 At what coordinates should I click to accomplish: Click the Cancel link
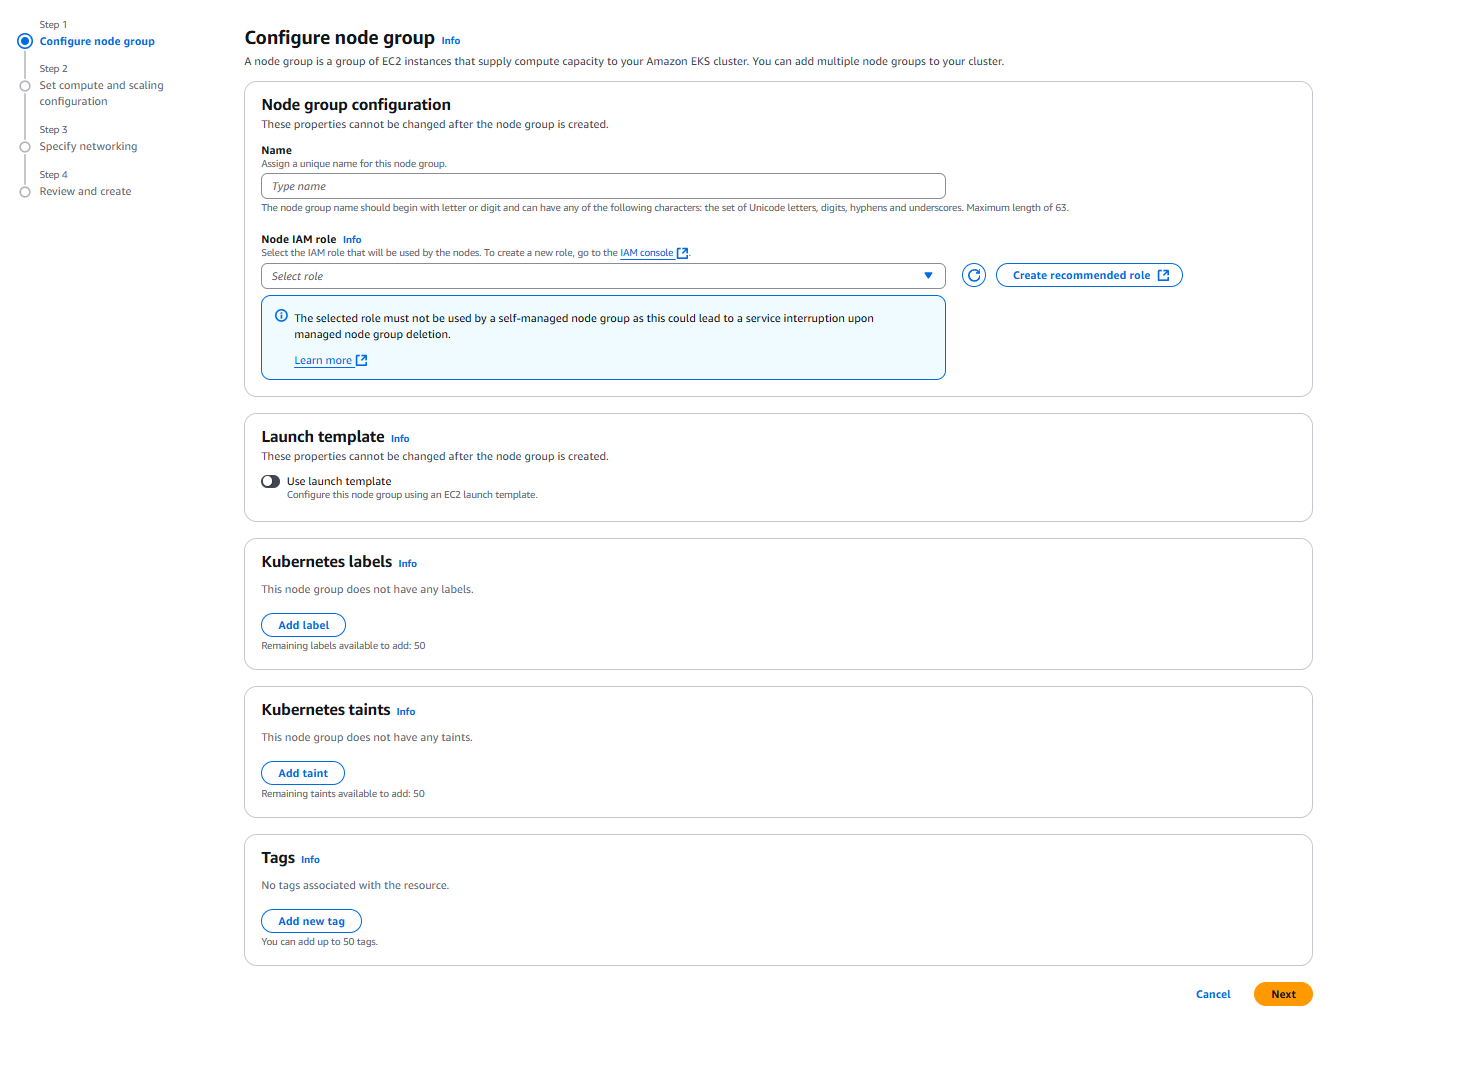(1213, 994)
